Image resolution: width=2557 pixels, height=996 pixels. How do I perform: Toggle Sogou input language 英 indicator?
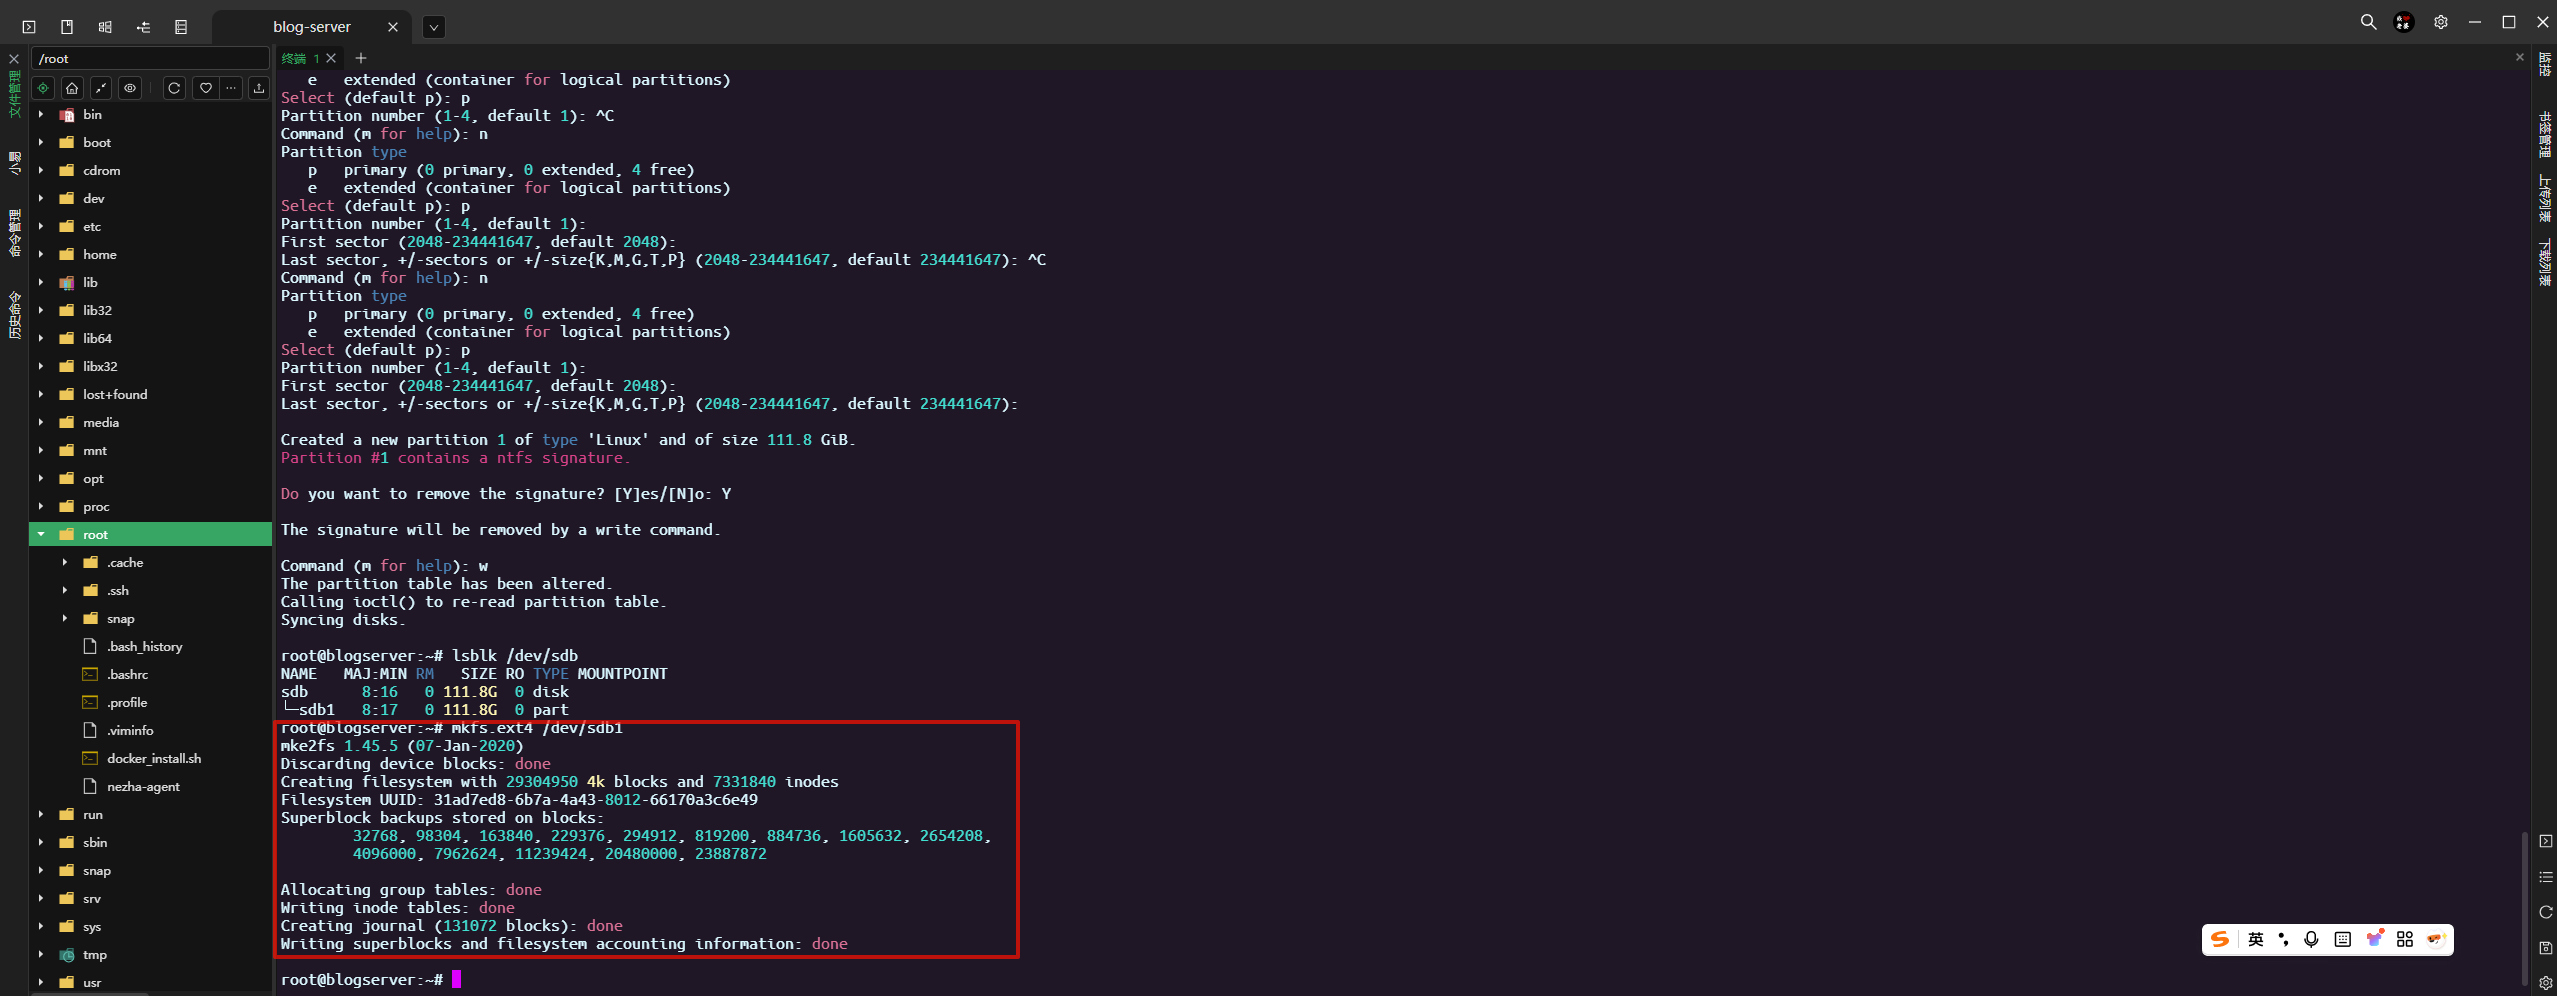pos(2255,939)
